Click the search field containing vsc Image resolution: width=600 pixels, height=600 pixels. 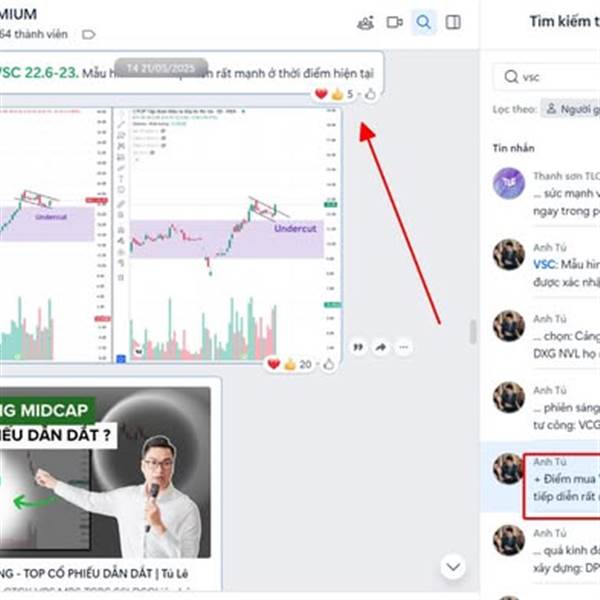click(547, 77)
